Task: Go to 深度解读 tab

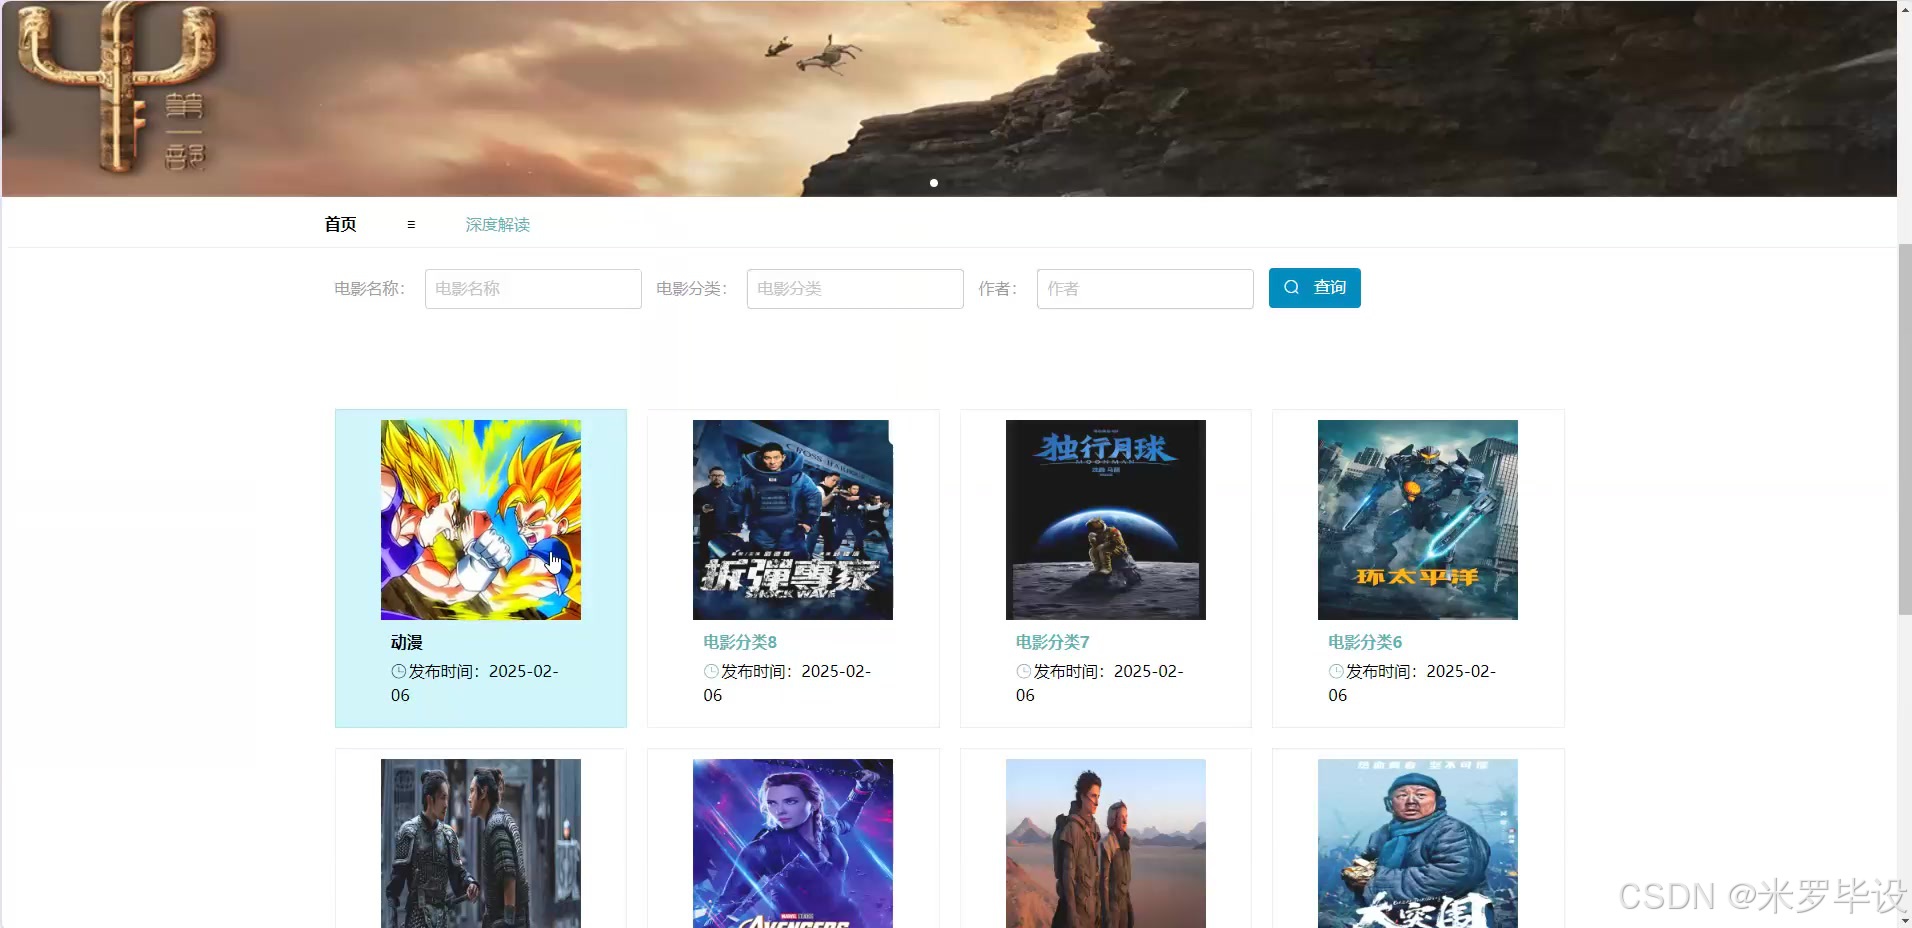Action: pyautogui.click(x=497, y=224)
